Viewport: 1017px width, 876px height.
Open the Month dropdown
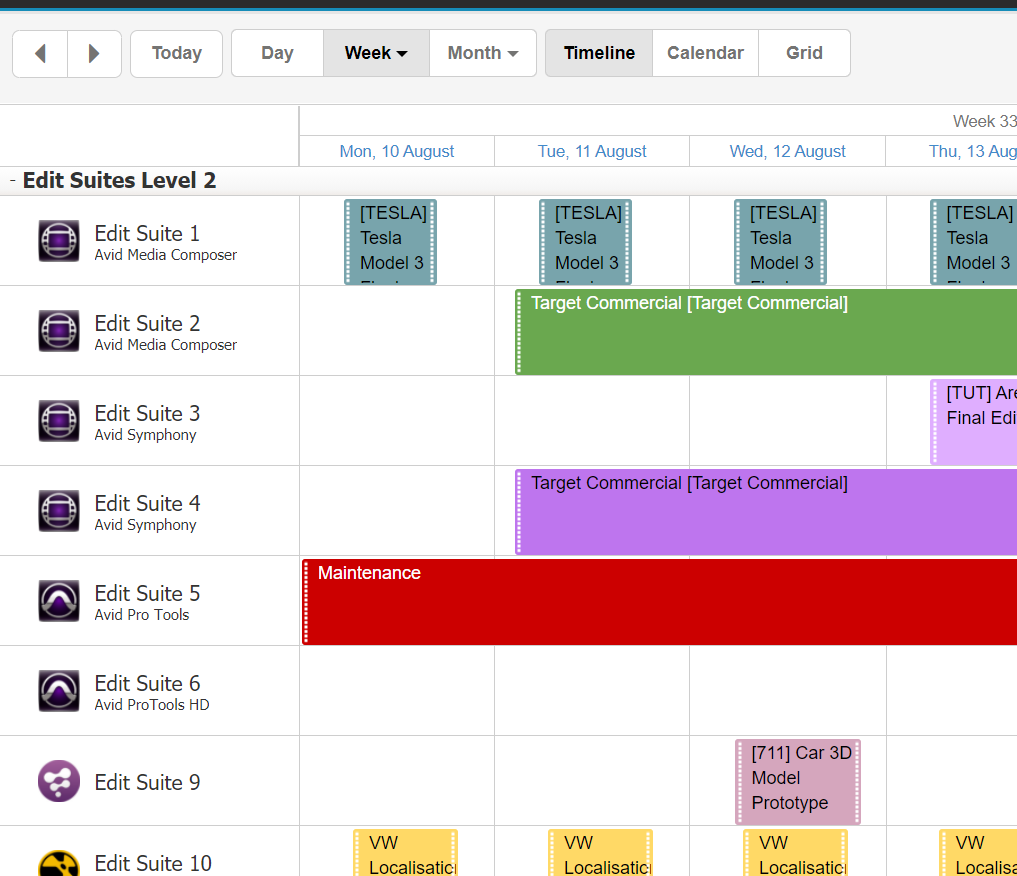tap(483, 53)
